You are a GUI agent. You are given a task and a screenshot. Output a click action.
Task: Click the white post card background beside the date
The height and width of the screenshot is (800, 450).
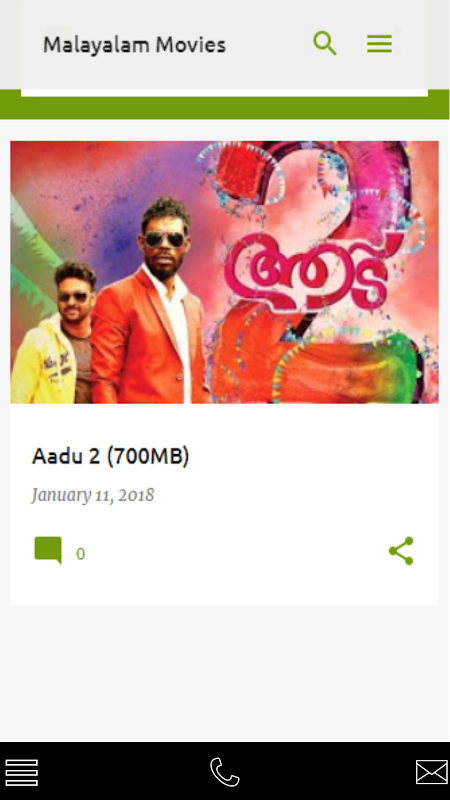click(x=296, y=495)
